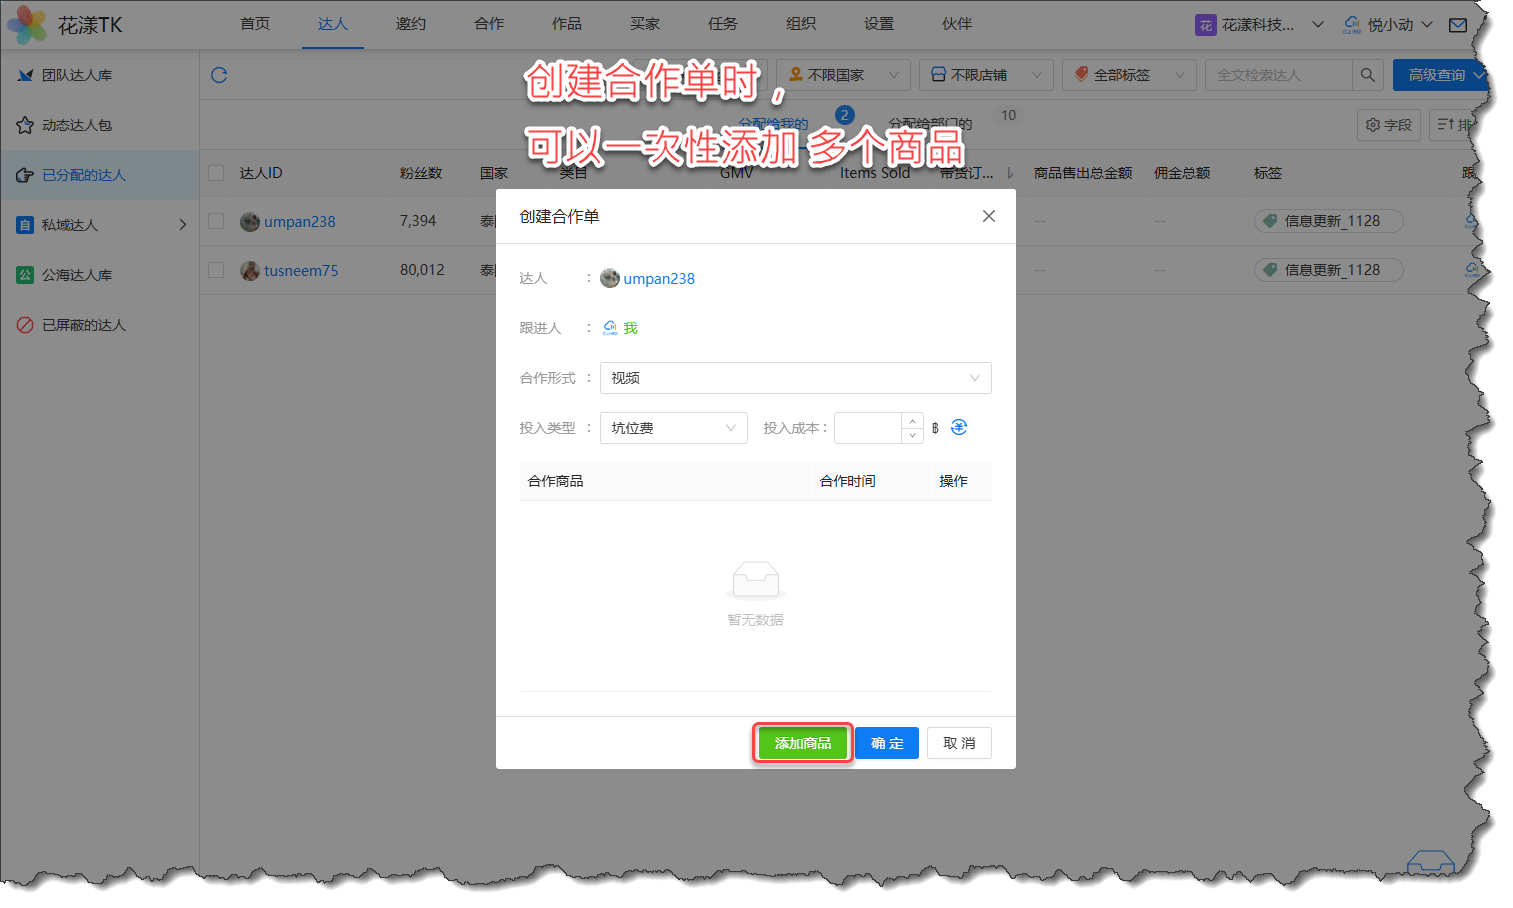
Task: Open the 合作形式 dropdown
Action: 795,378
